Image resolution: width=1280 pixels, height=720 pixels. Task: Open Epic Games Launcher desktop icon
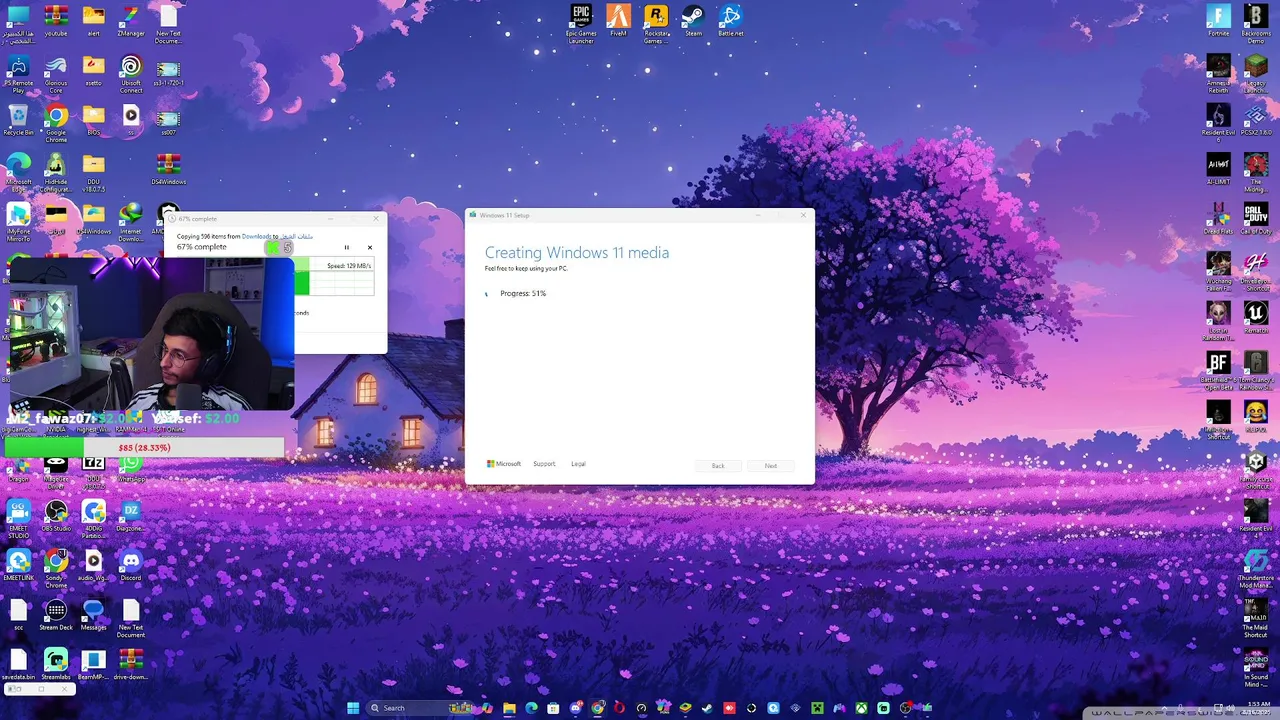click(x=581, y=22)
